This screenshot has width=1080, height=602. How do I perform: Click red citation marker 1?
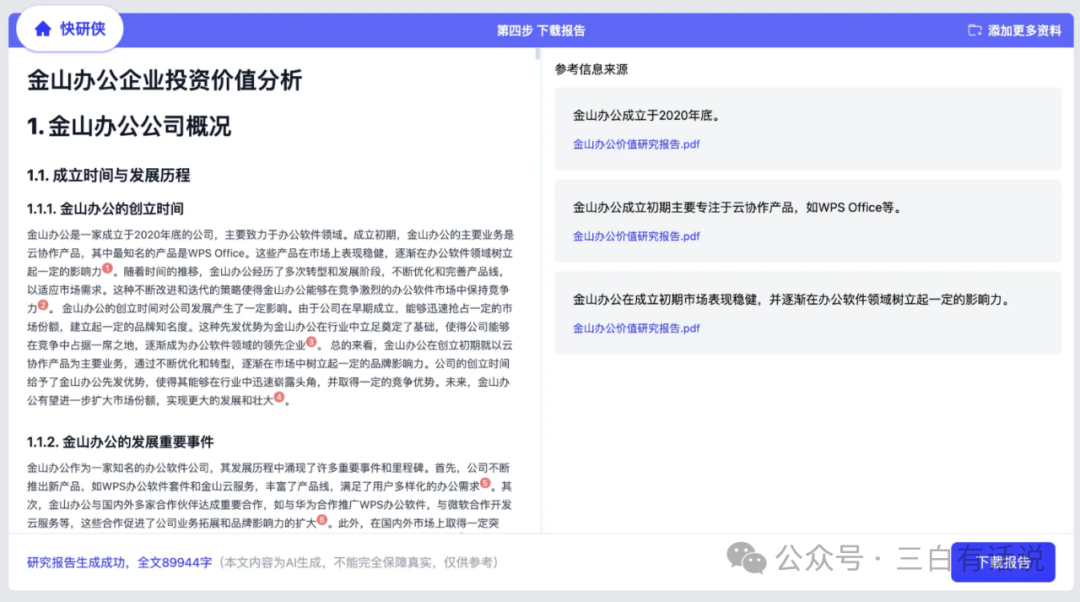point(107,268)
